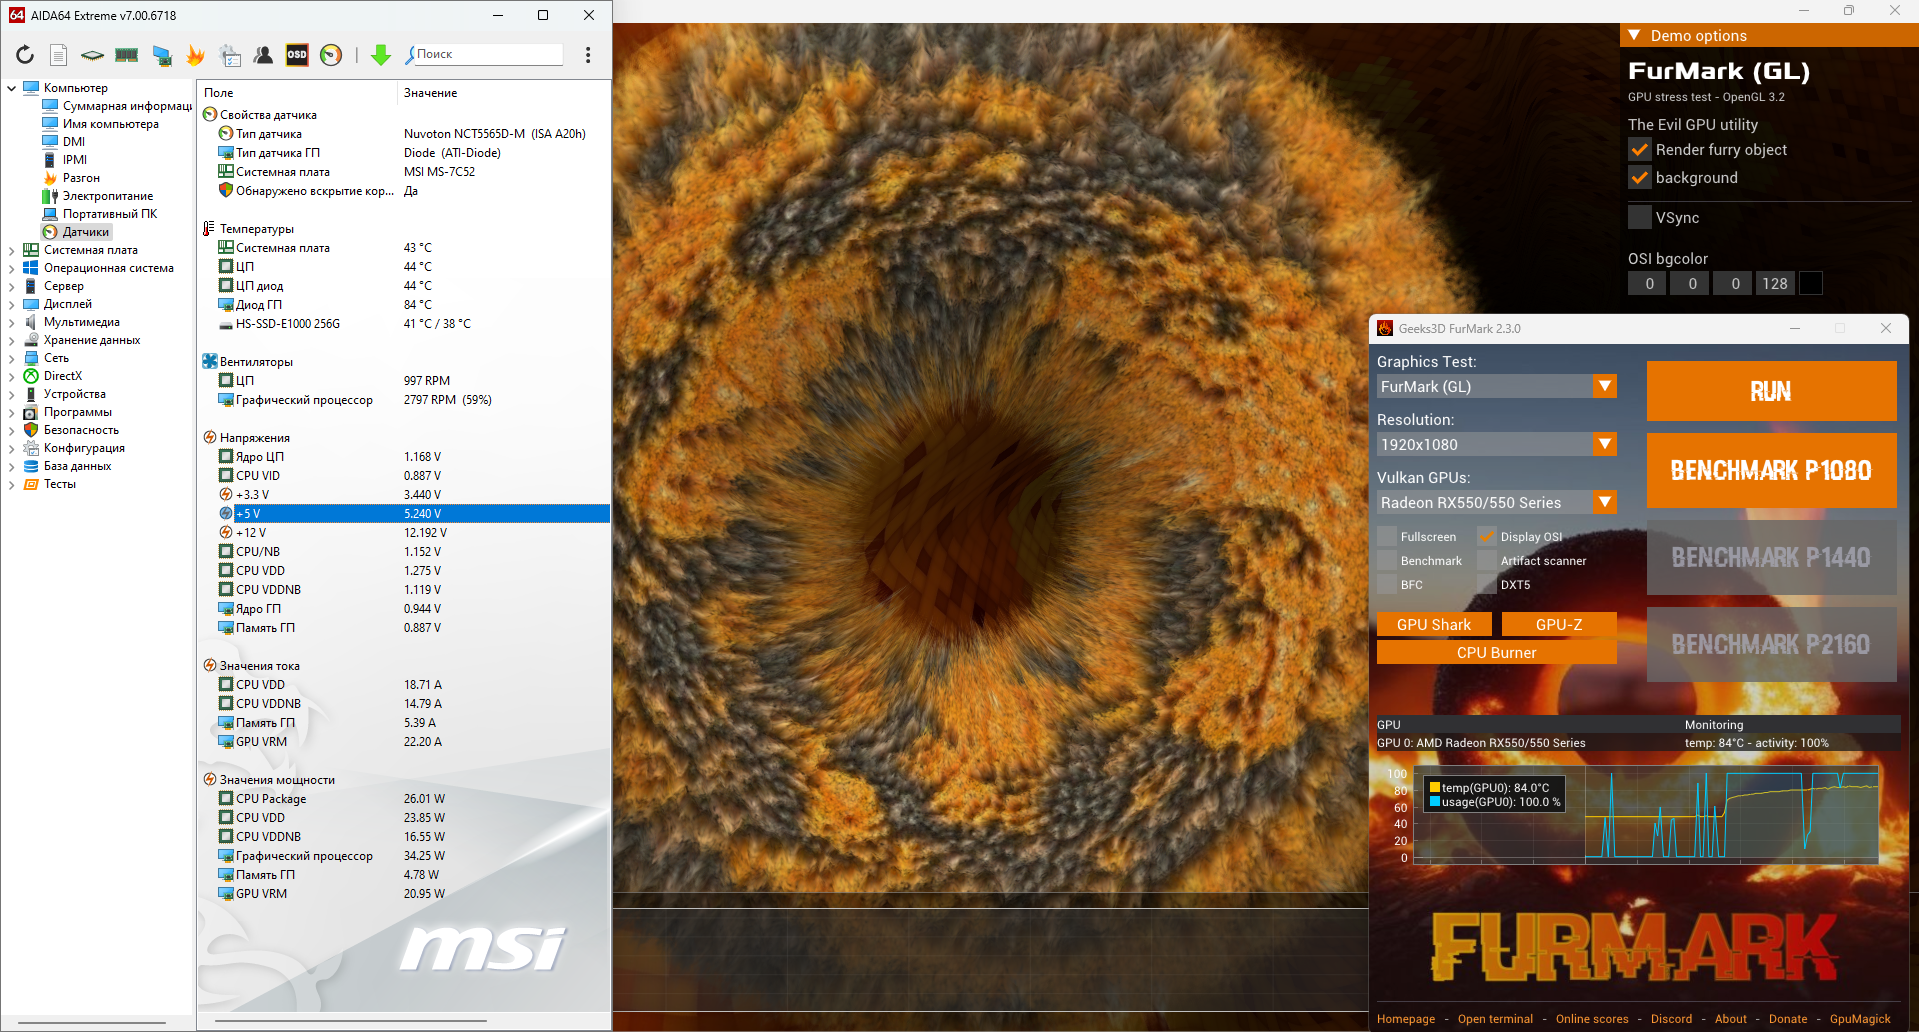This screenshot has height=1032, width=1919.
Task: Uncheck the Display OSI checkbox
Action: [x=1487, y=536]
